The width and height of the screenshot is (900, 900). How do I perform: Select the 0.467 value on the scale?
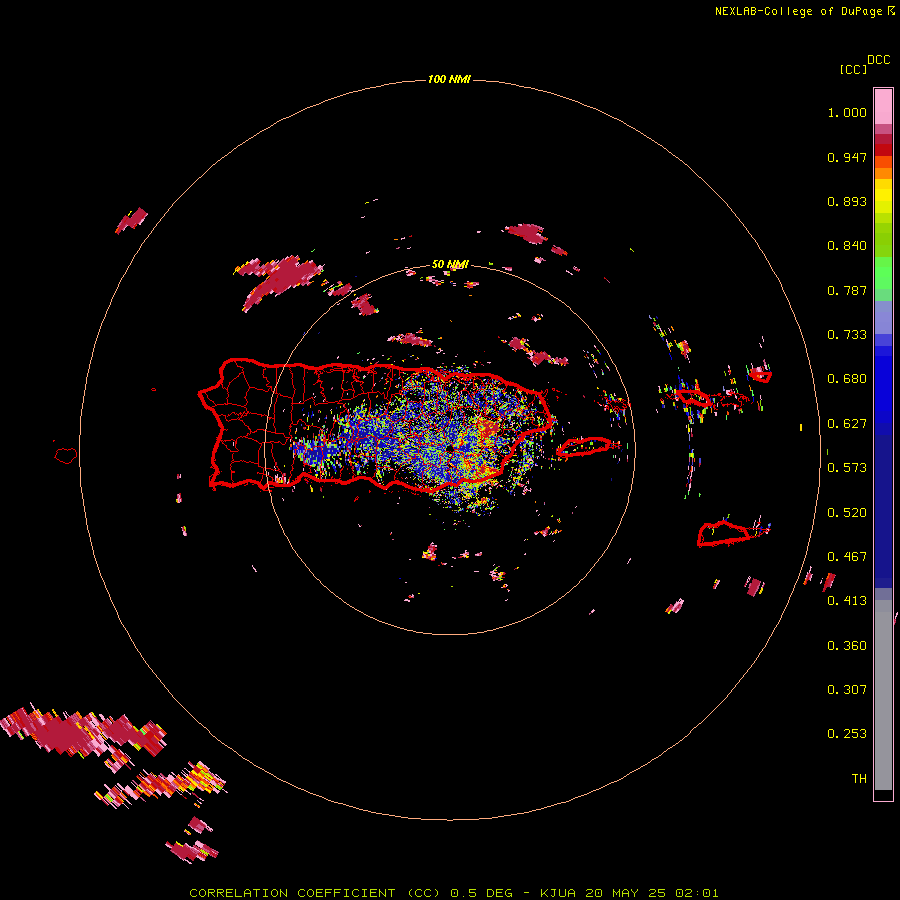(847, 557)
